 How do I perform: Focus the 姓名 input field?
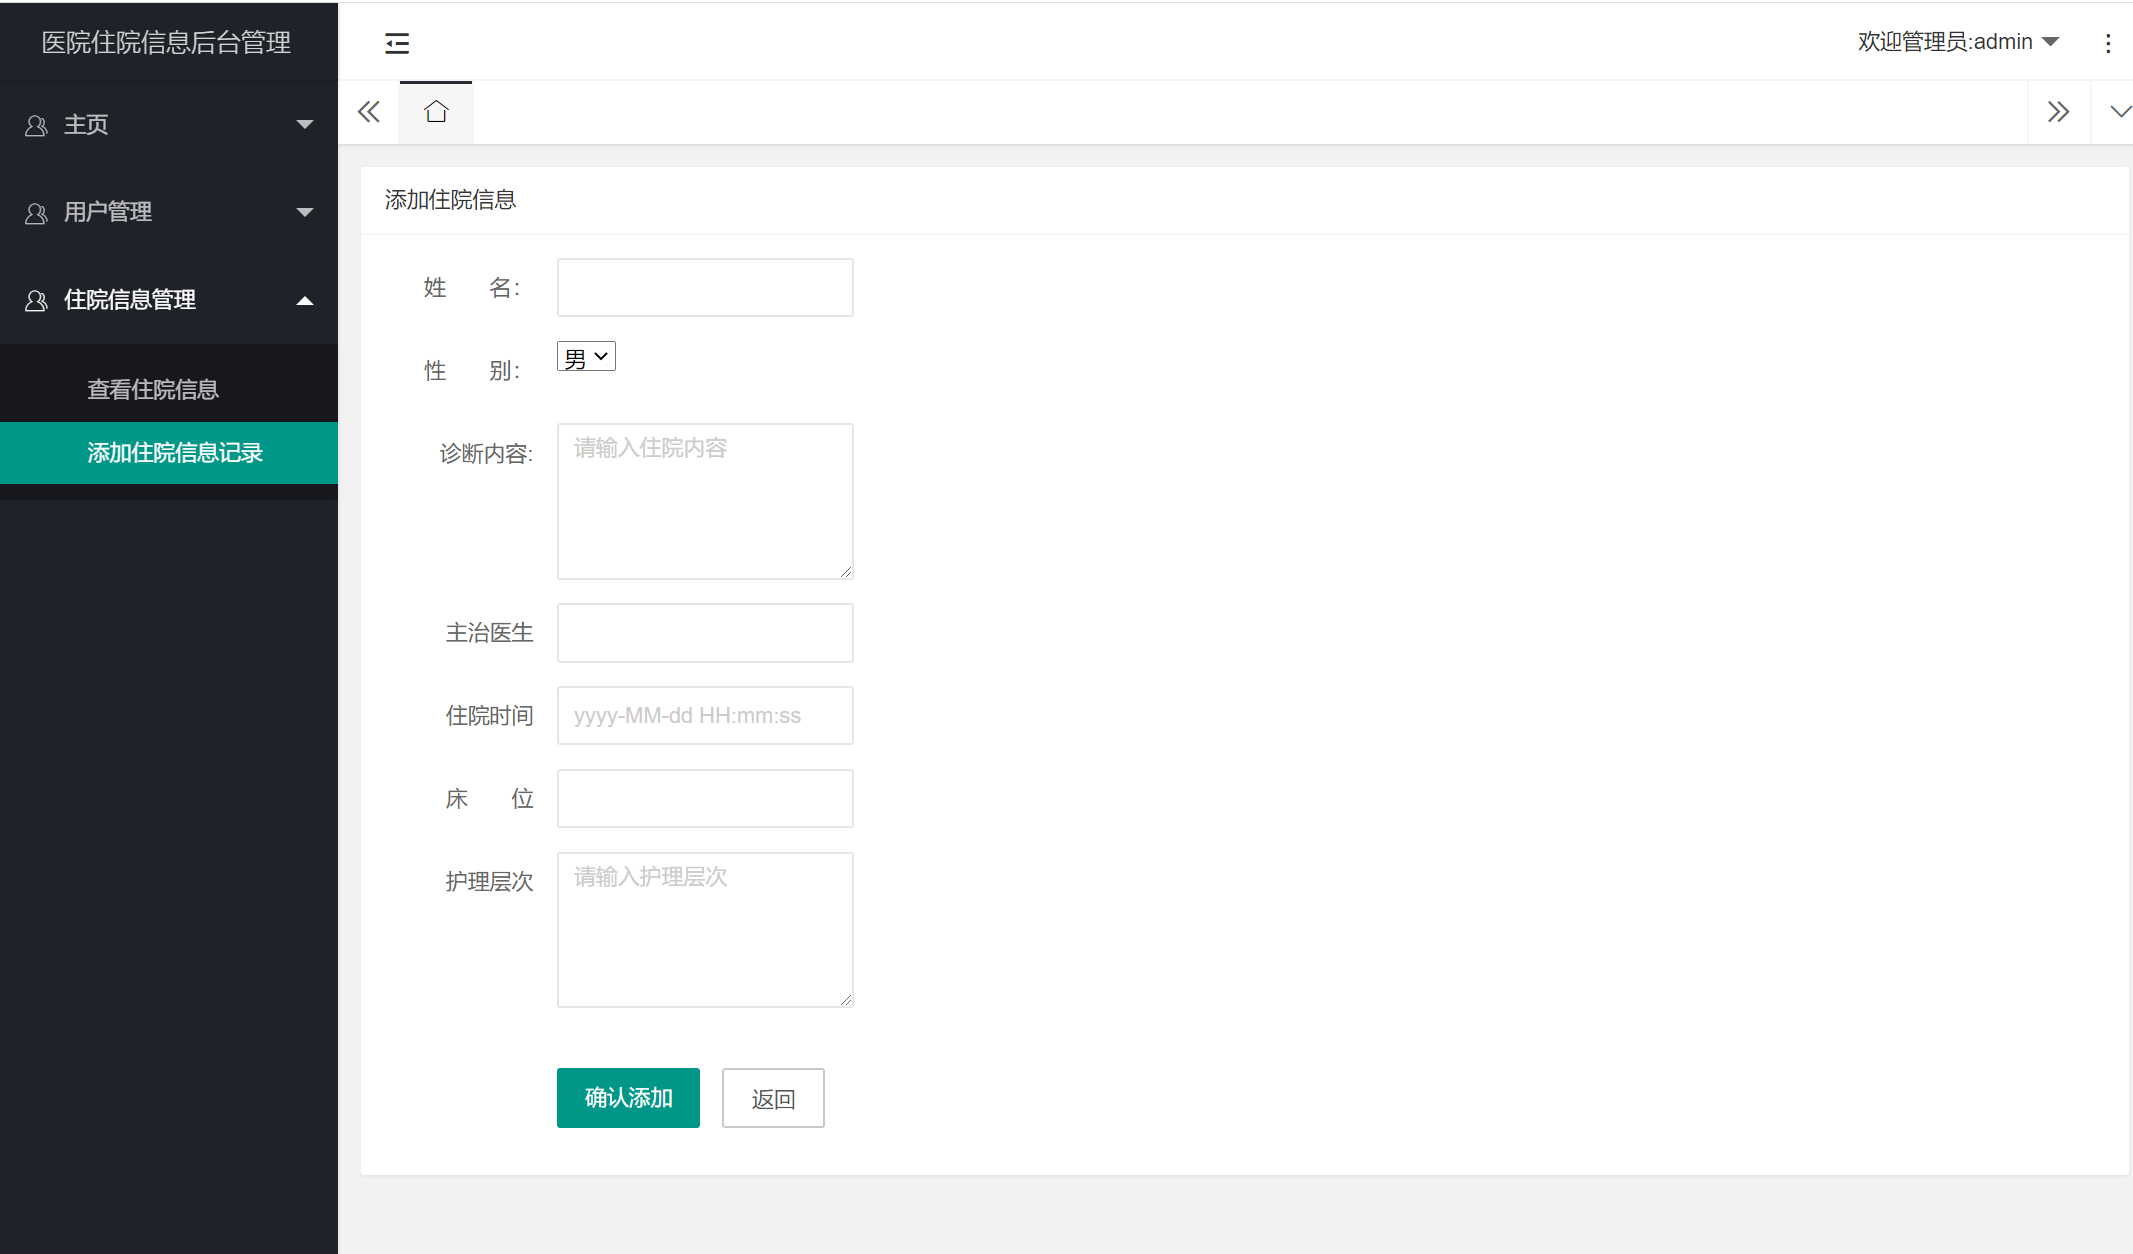705,288
